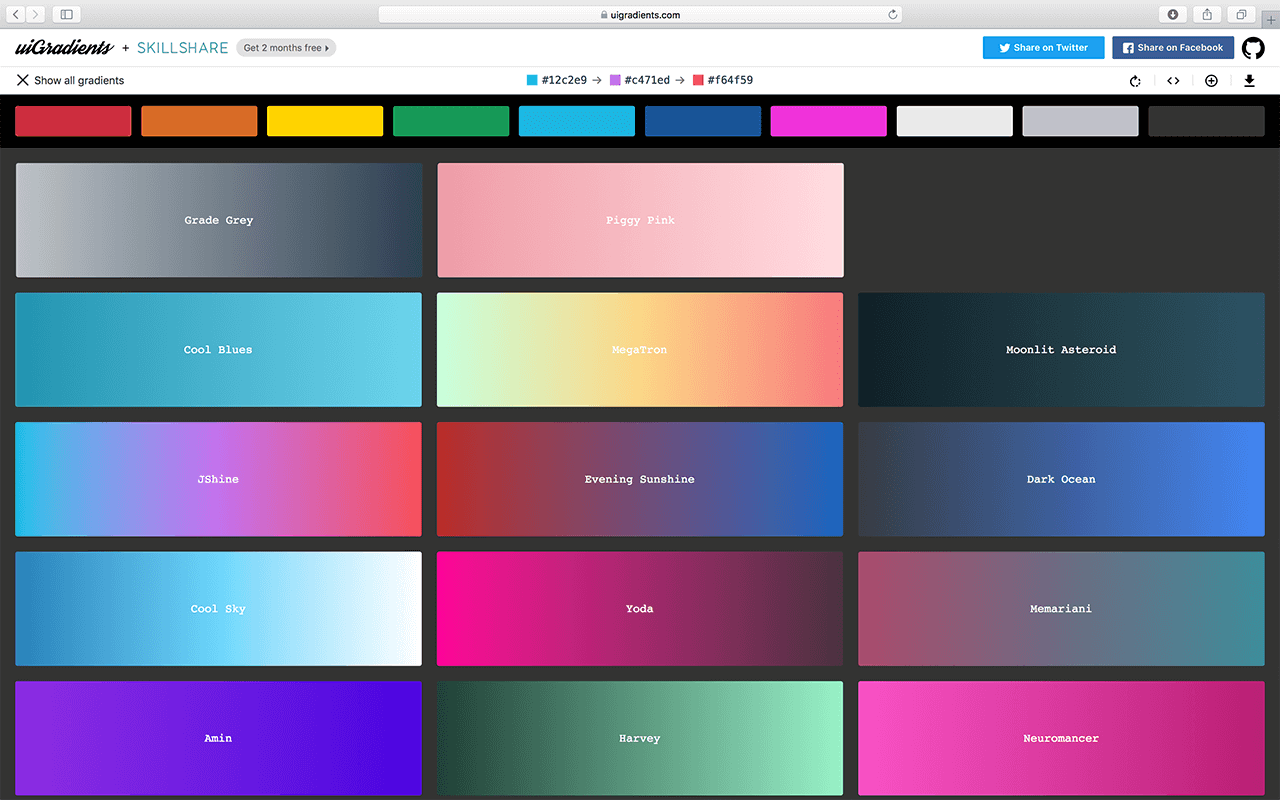Click the Safari sidebar toggle icon

tap(66, 14)
